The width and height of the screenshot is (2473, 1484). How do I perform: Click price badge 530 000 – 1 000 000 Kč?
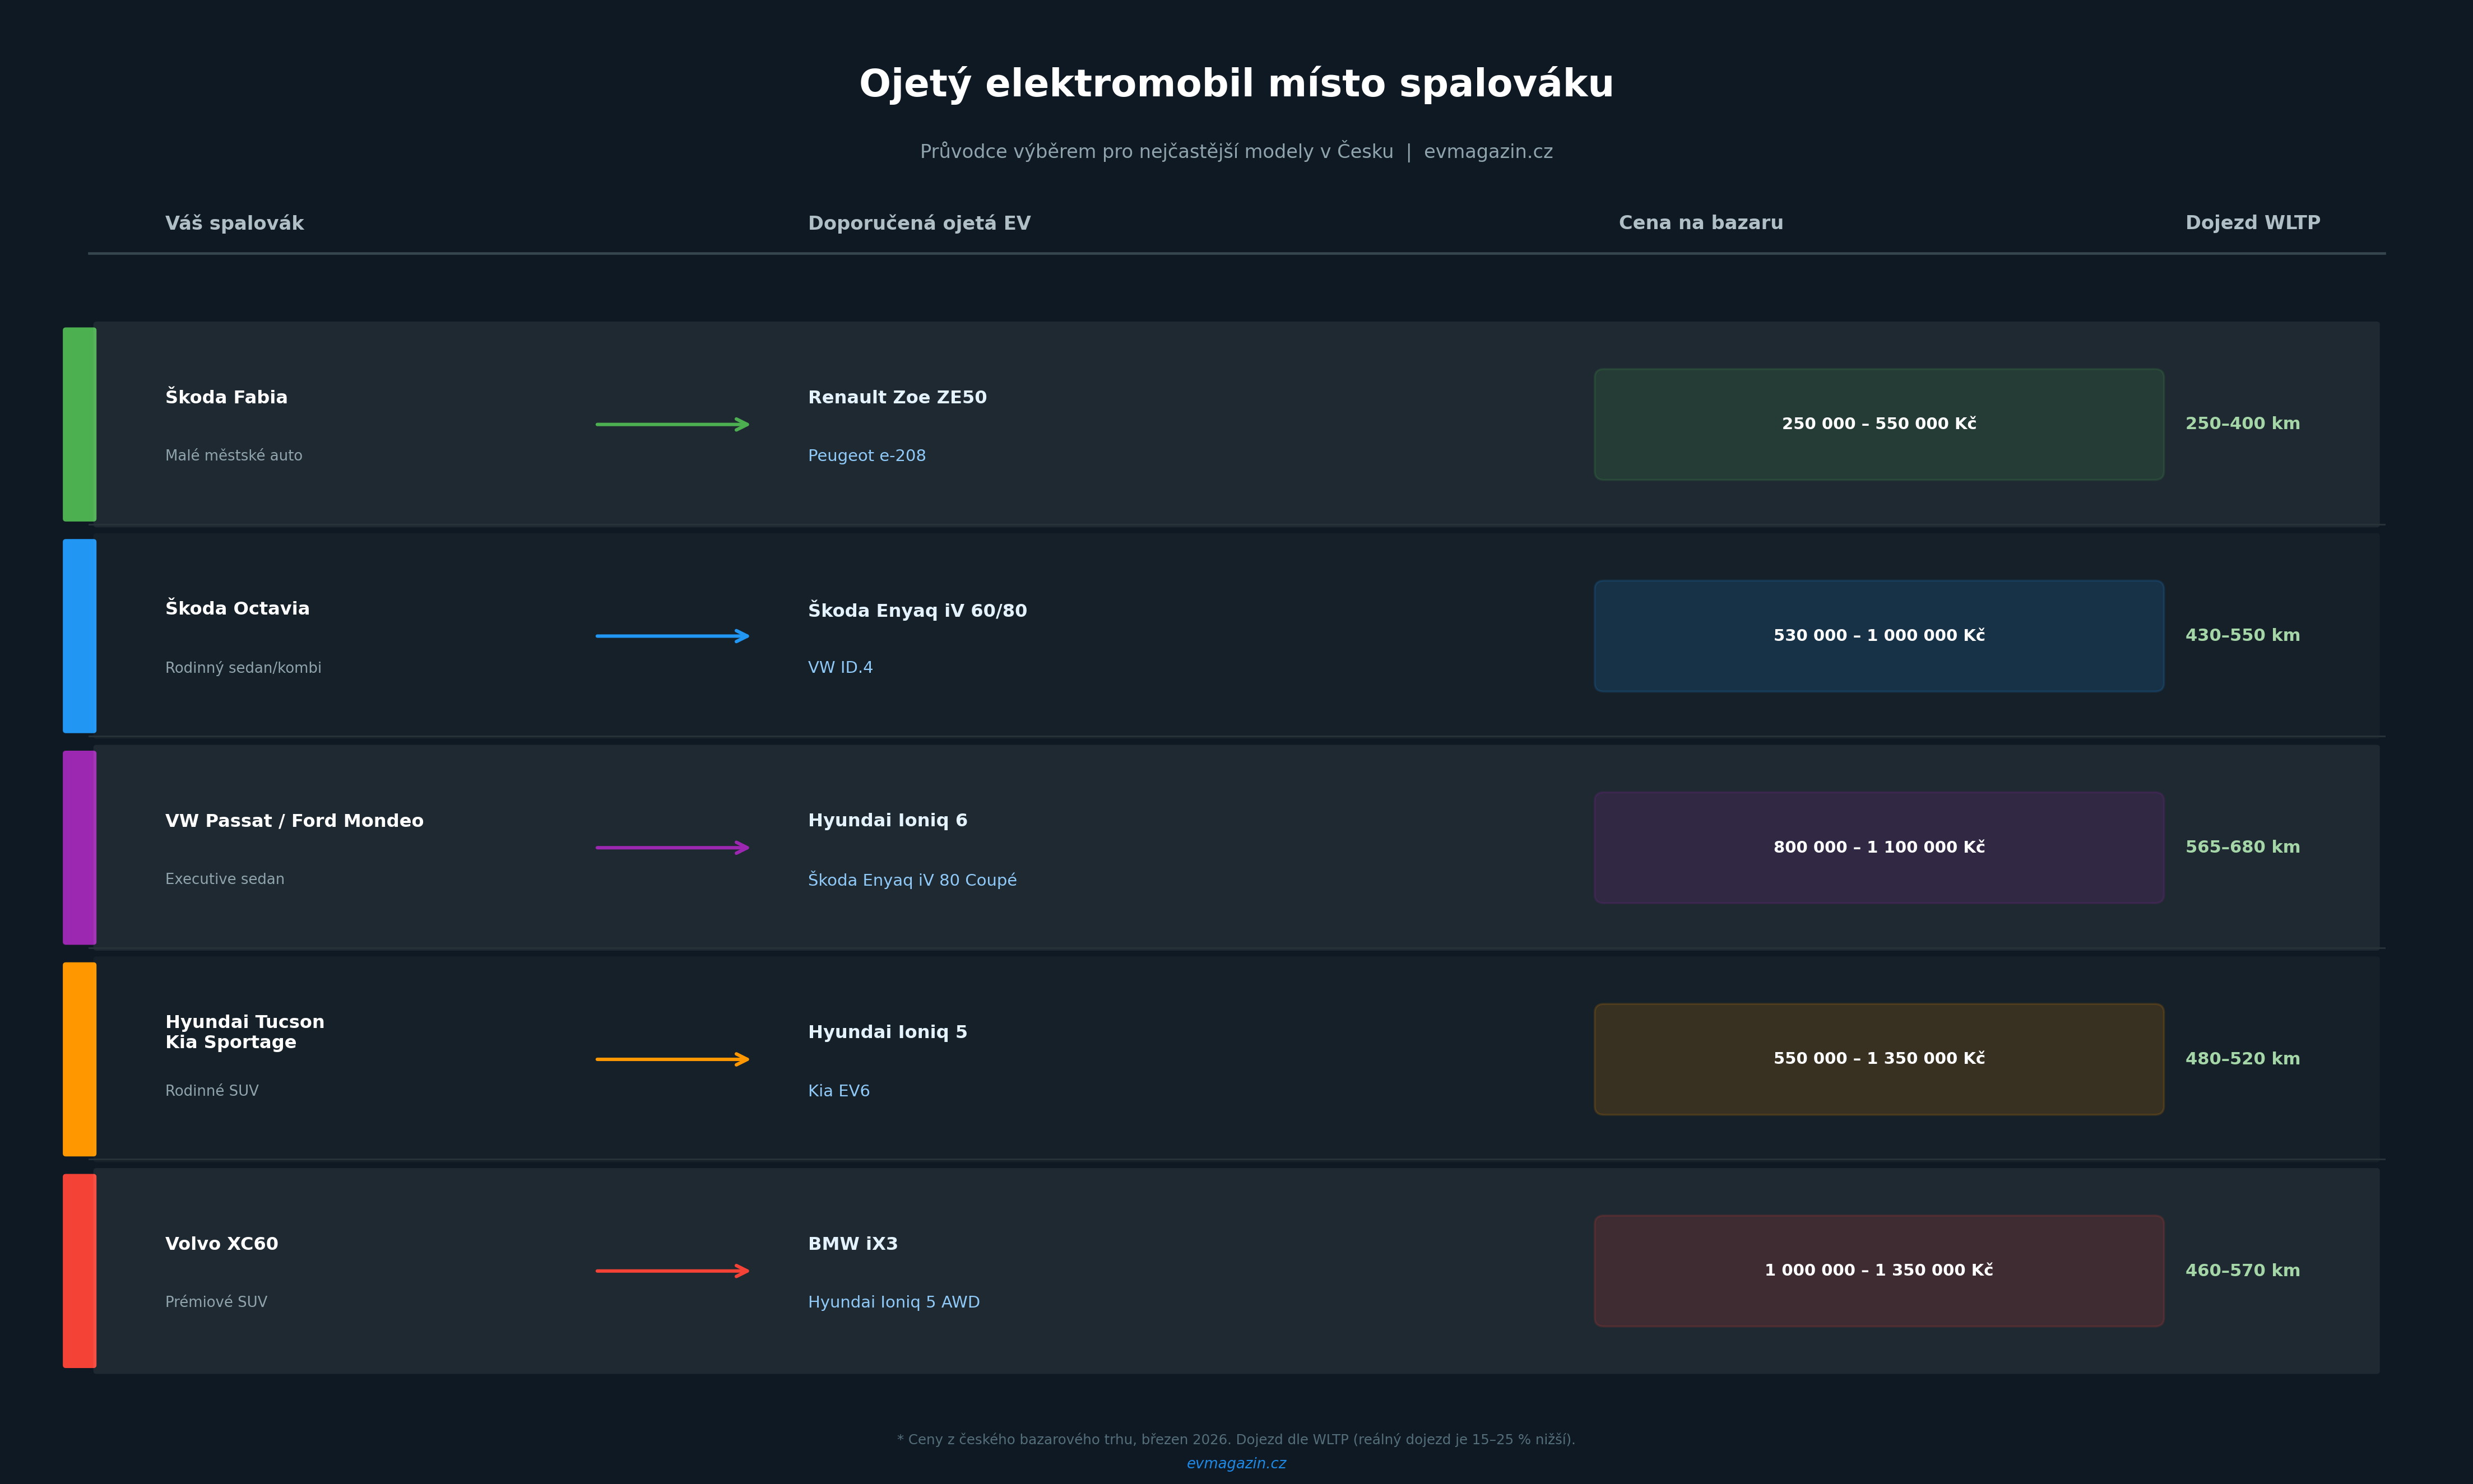(x=1878, y=636)
